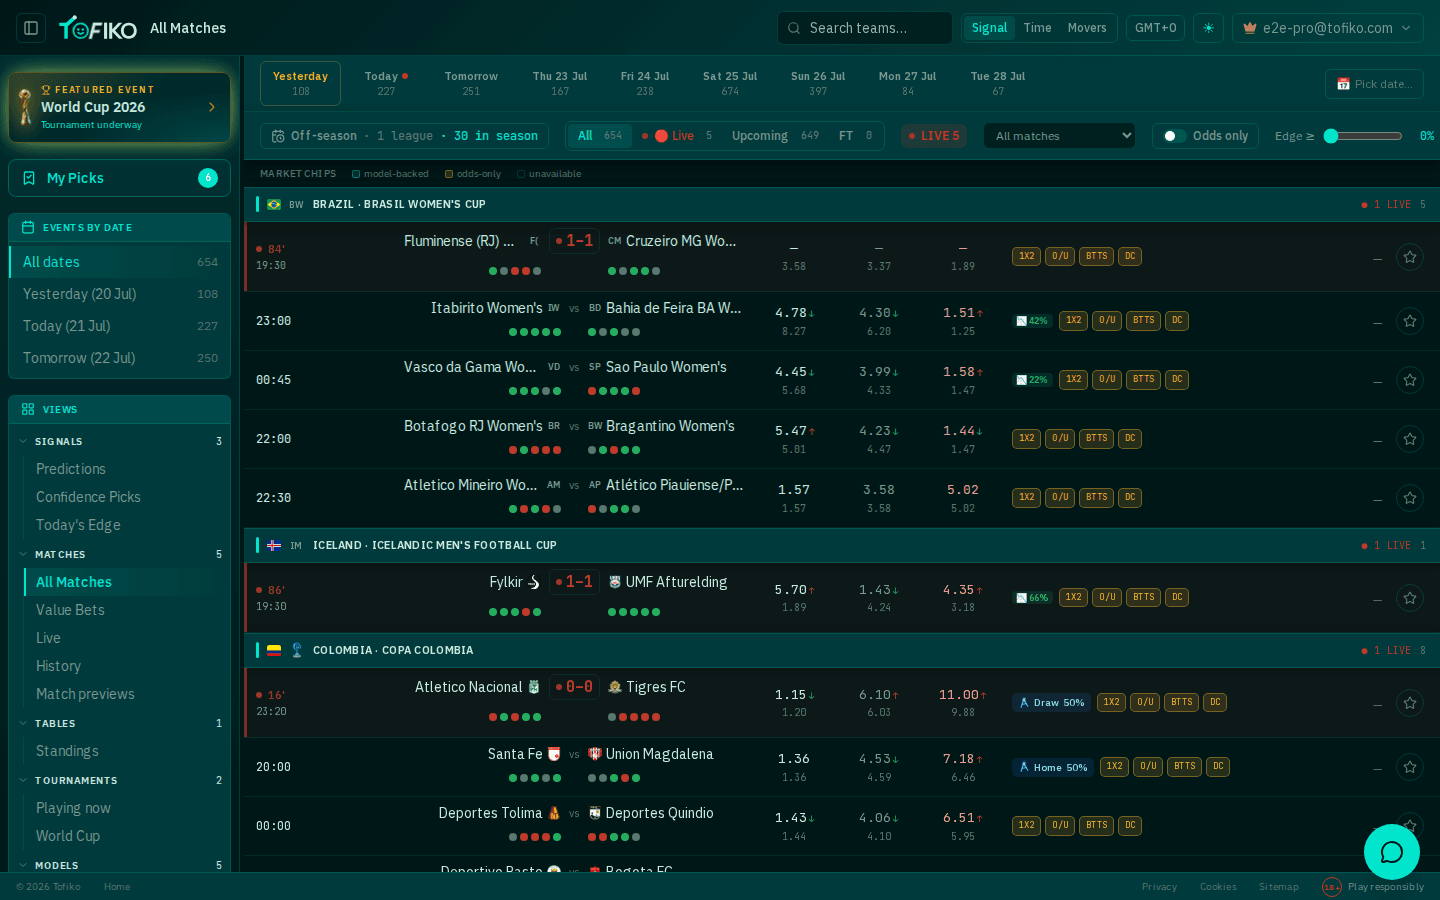Open Draw 50% prediction chip

click(x=1051, y=703)
